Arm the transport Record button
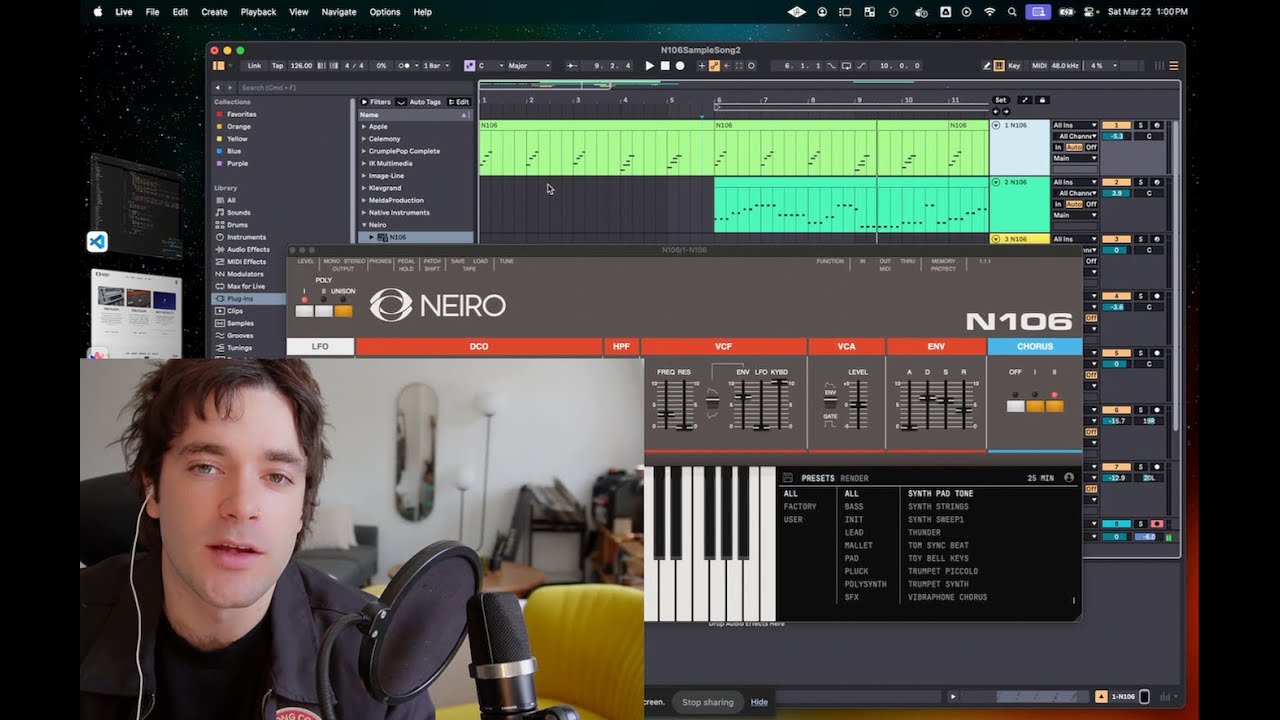The height and width of the screenshot is (720, 1280). click(680, 66)
